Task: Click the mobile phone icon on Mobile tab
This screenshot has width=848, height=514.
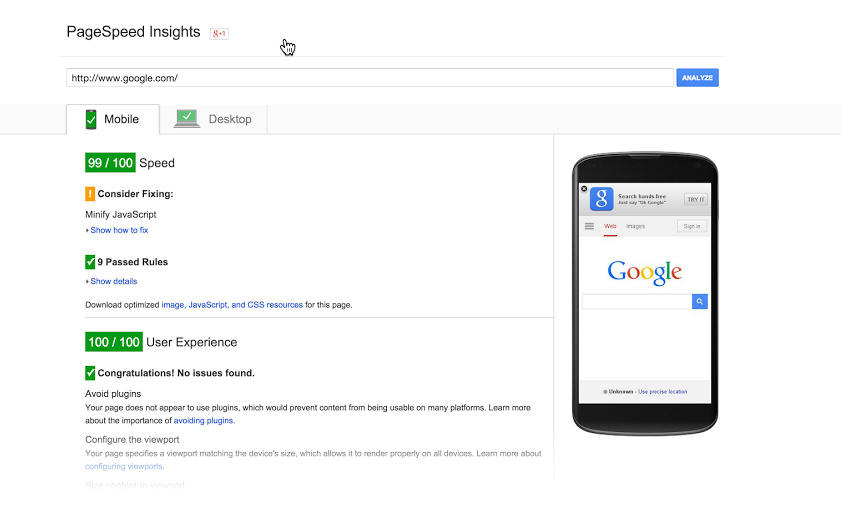Action: click(x=91, y=119)
